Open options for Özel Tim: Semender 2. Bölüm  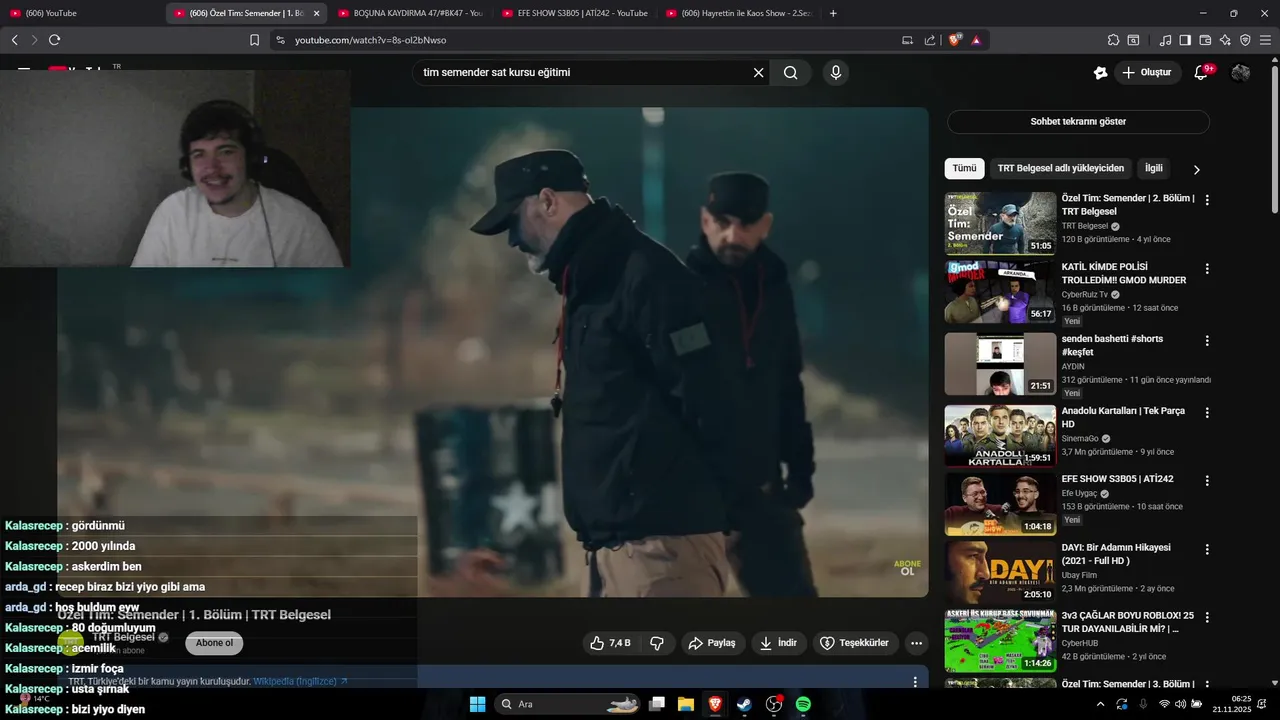pyautogui.click(x=1207, y=200)
